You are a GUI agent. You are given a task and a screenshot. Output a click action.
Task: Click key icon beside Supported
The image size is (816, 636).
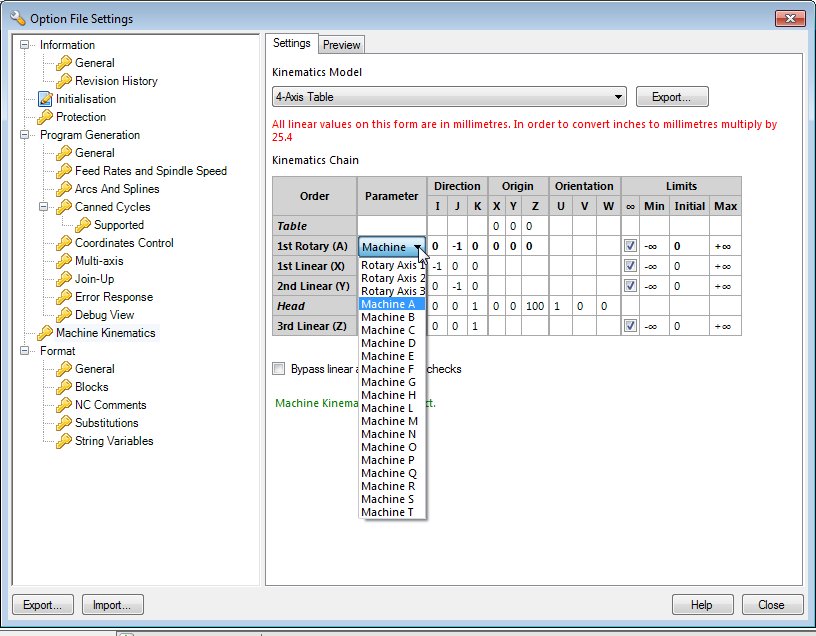point(83,225)
